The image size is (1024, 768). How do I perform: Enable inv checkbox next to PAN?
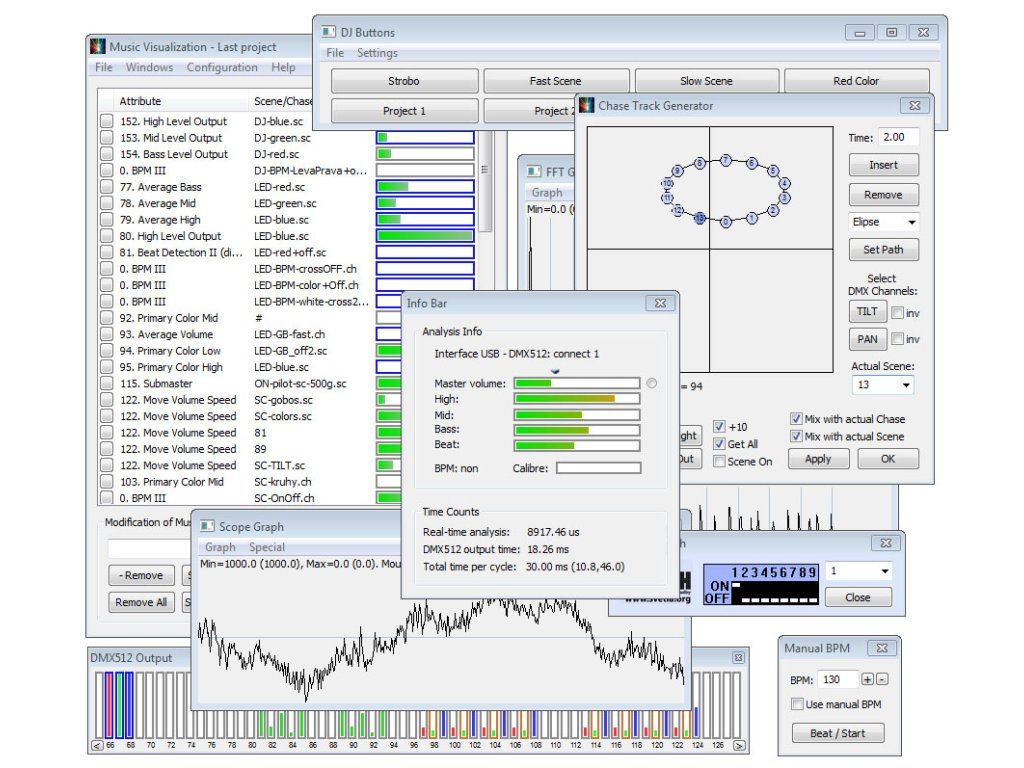898,338
